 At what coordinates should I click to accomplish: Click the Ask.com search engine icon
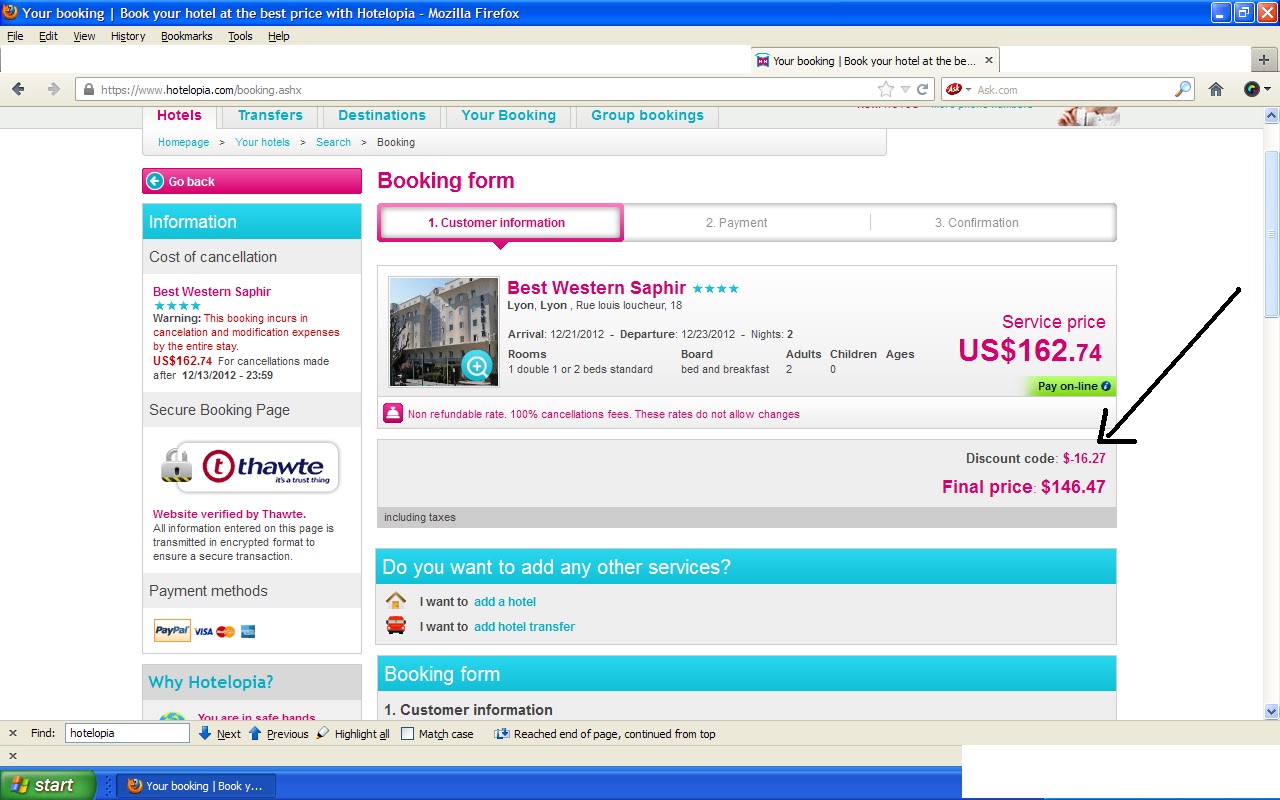click(954, 89)
